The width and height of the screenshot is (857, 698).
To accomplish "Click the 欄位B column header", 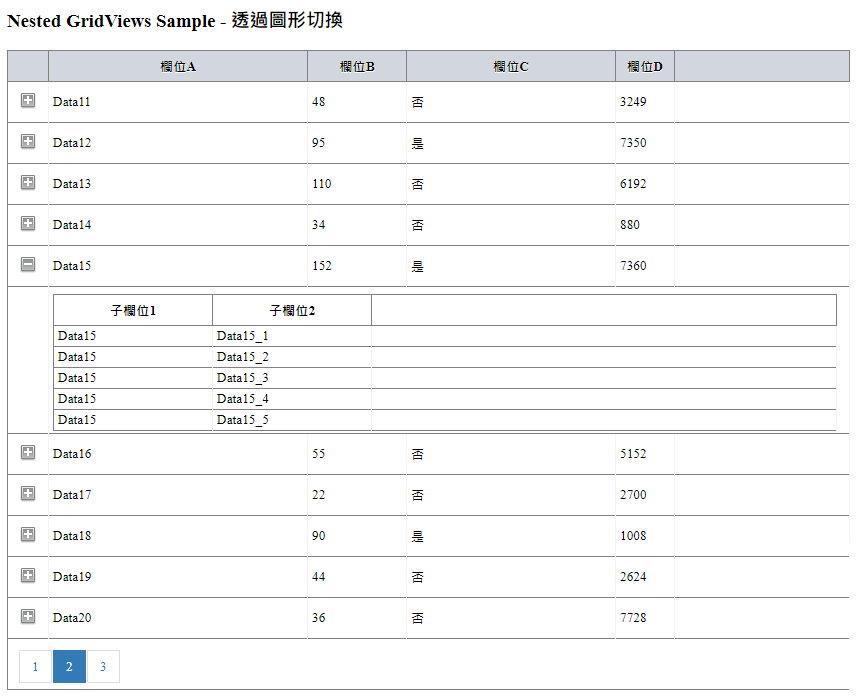I will tap(356, 65).
